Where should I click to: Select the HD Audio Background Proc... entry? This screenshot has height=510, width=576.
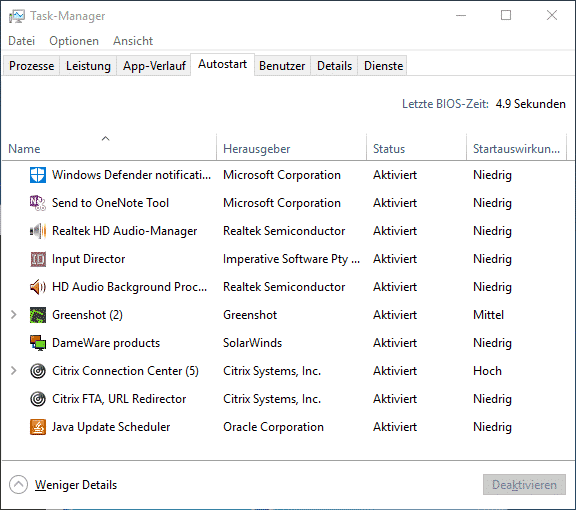(x=129, y=287)
